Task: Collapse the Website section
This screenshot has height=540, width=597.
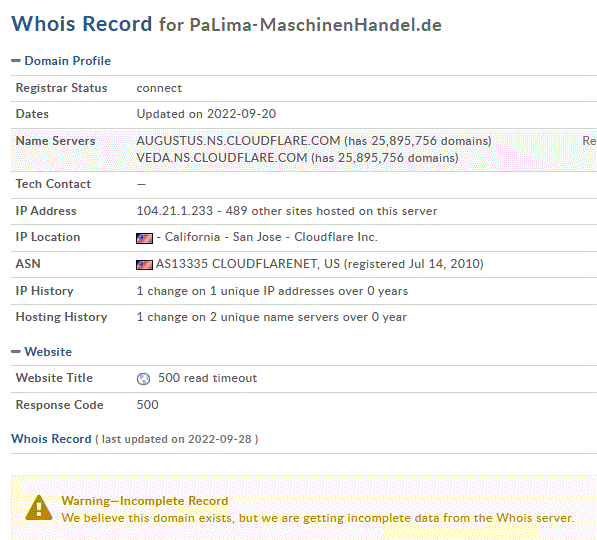Action: 16,352
